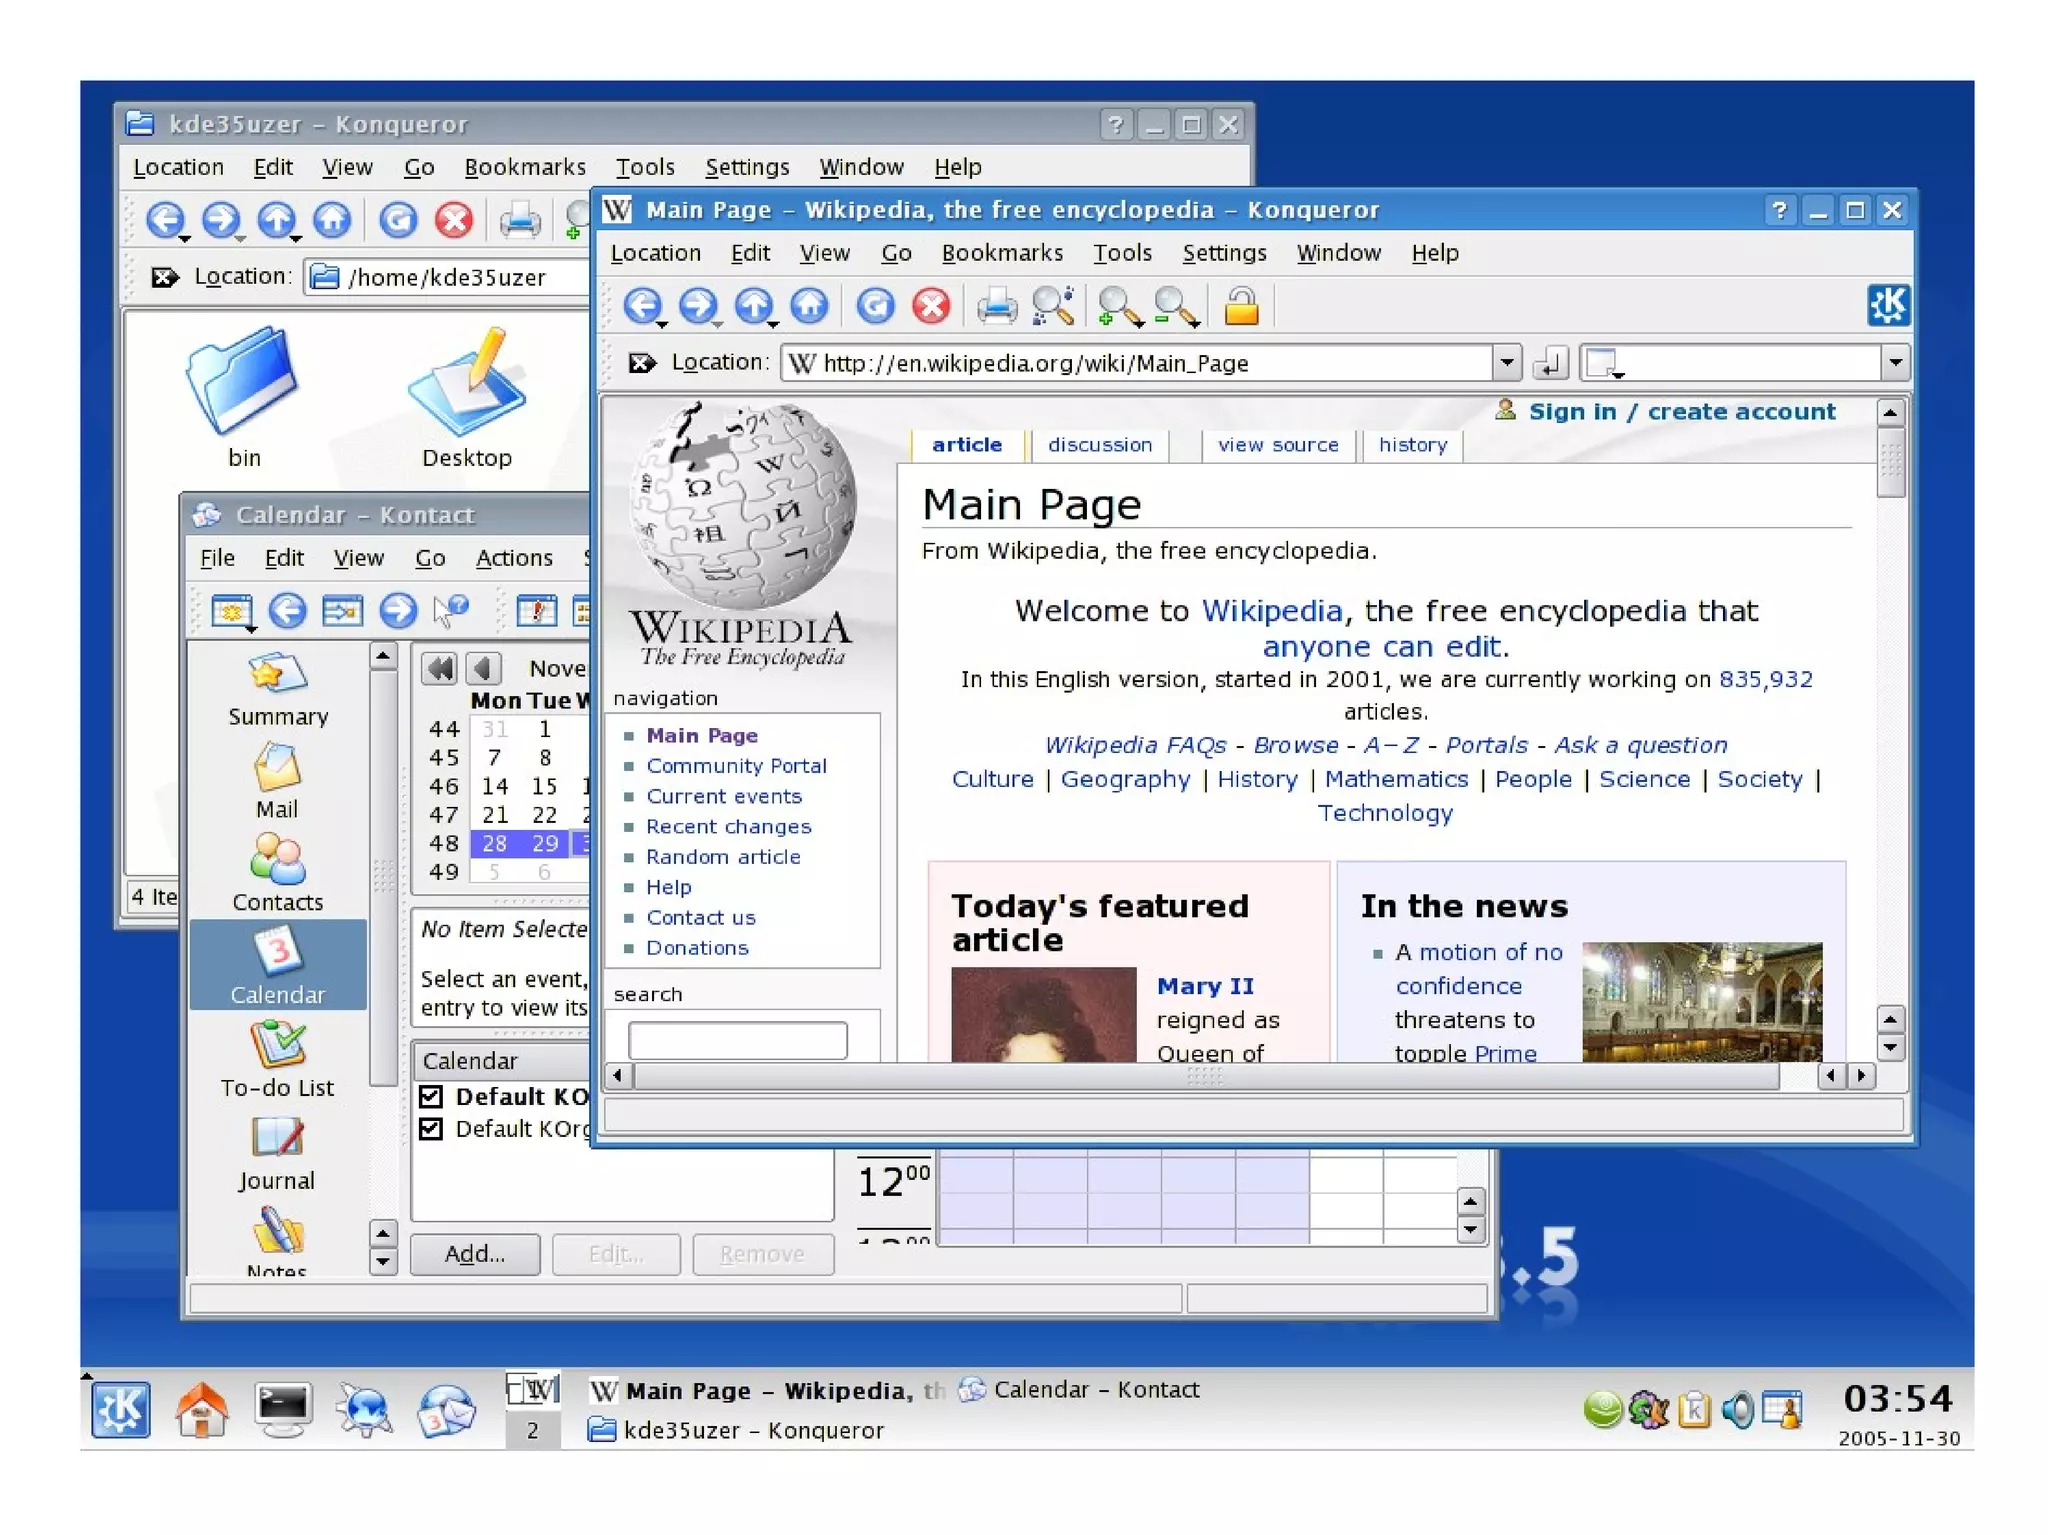Expand the Wikipedia location URL dropdown
Viewport: 2048px width, 1535px height.
[x=1506, y=362]
